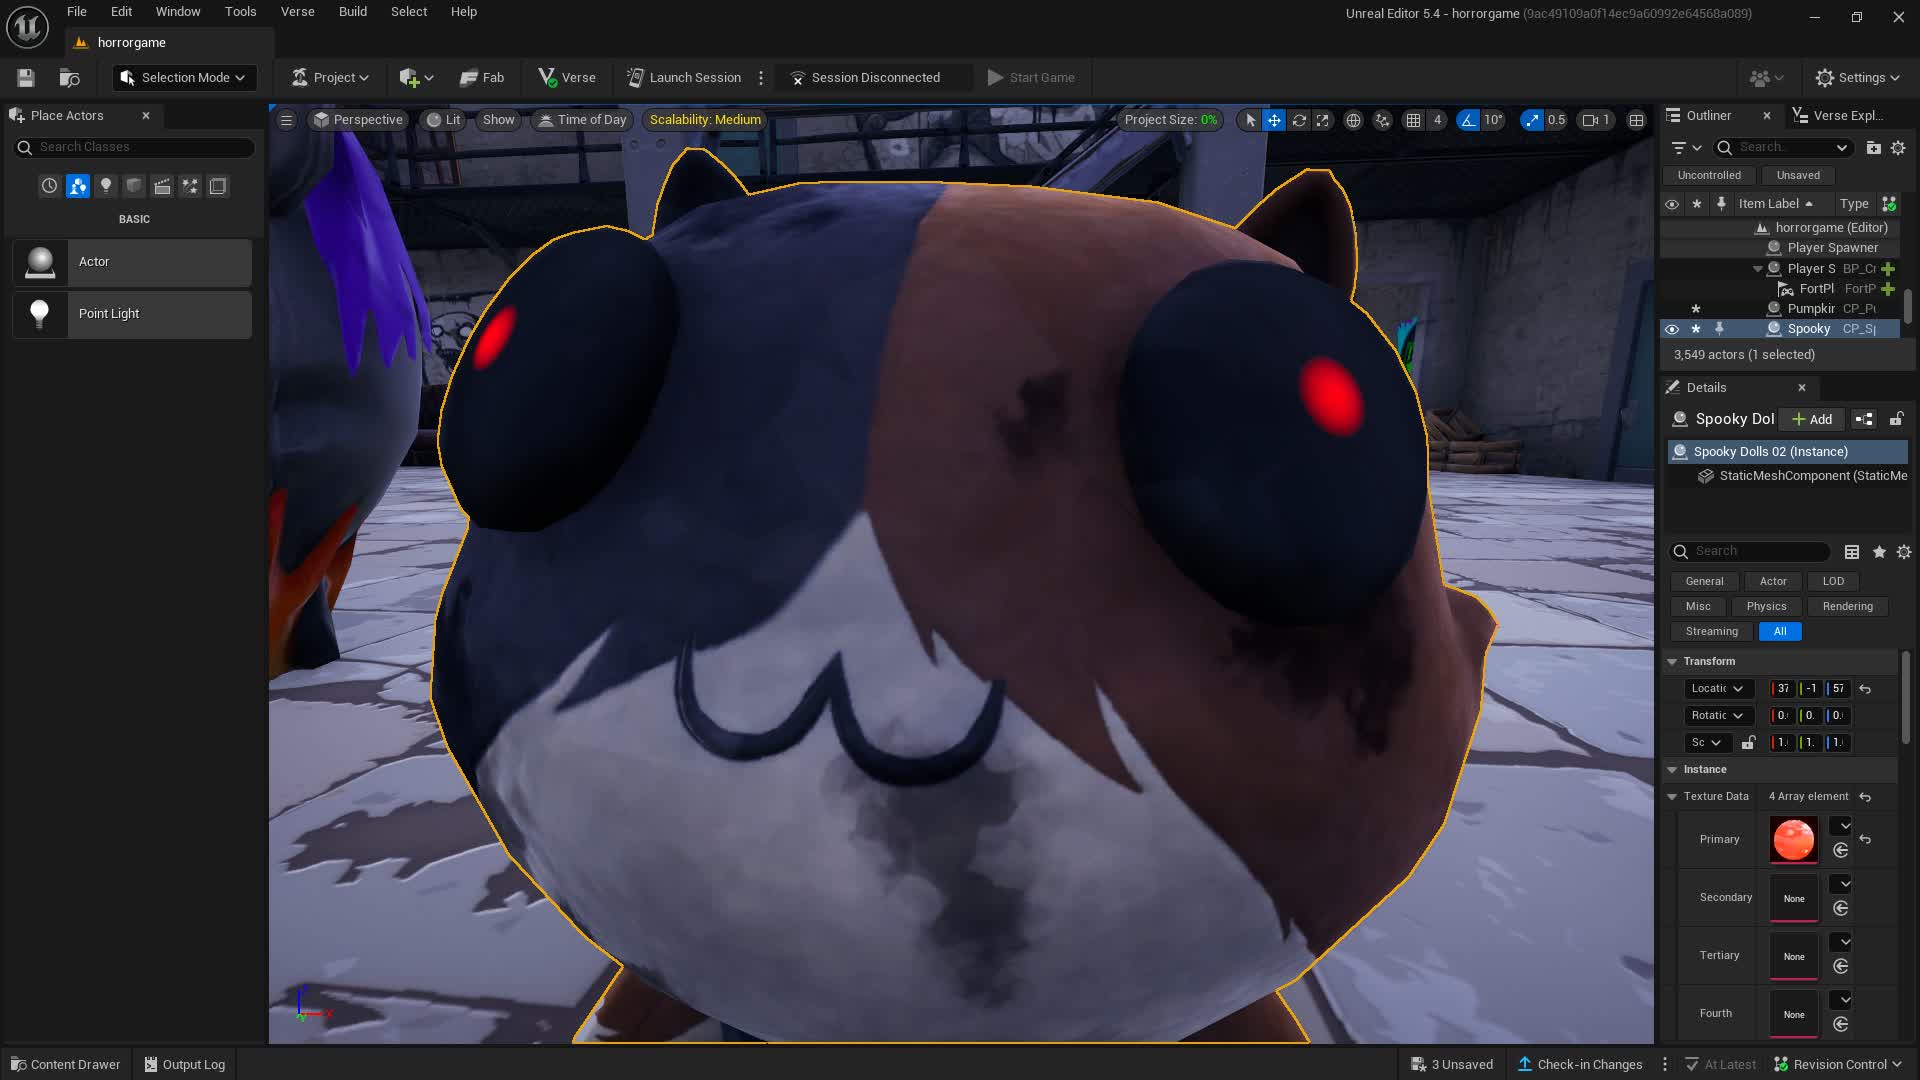Activate the scale transform gizmo tool
Image resolution: width=1920 pixels, height=1080 pixels.
click(1323, 120)
